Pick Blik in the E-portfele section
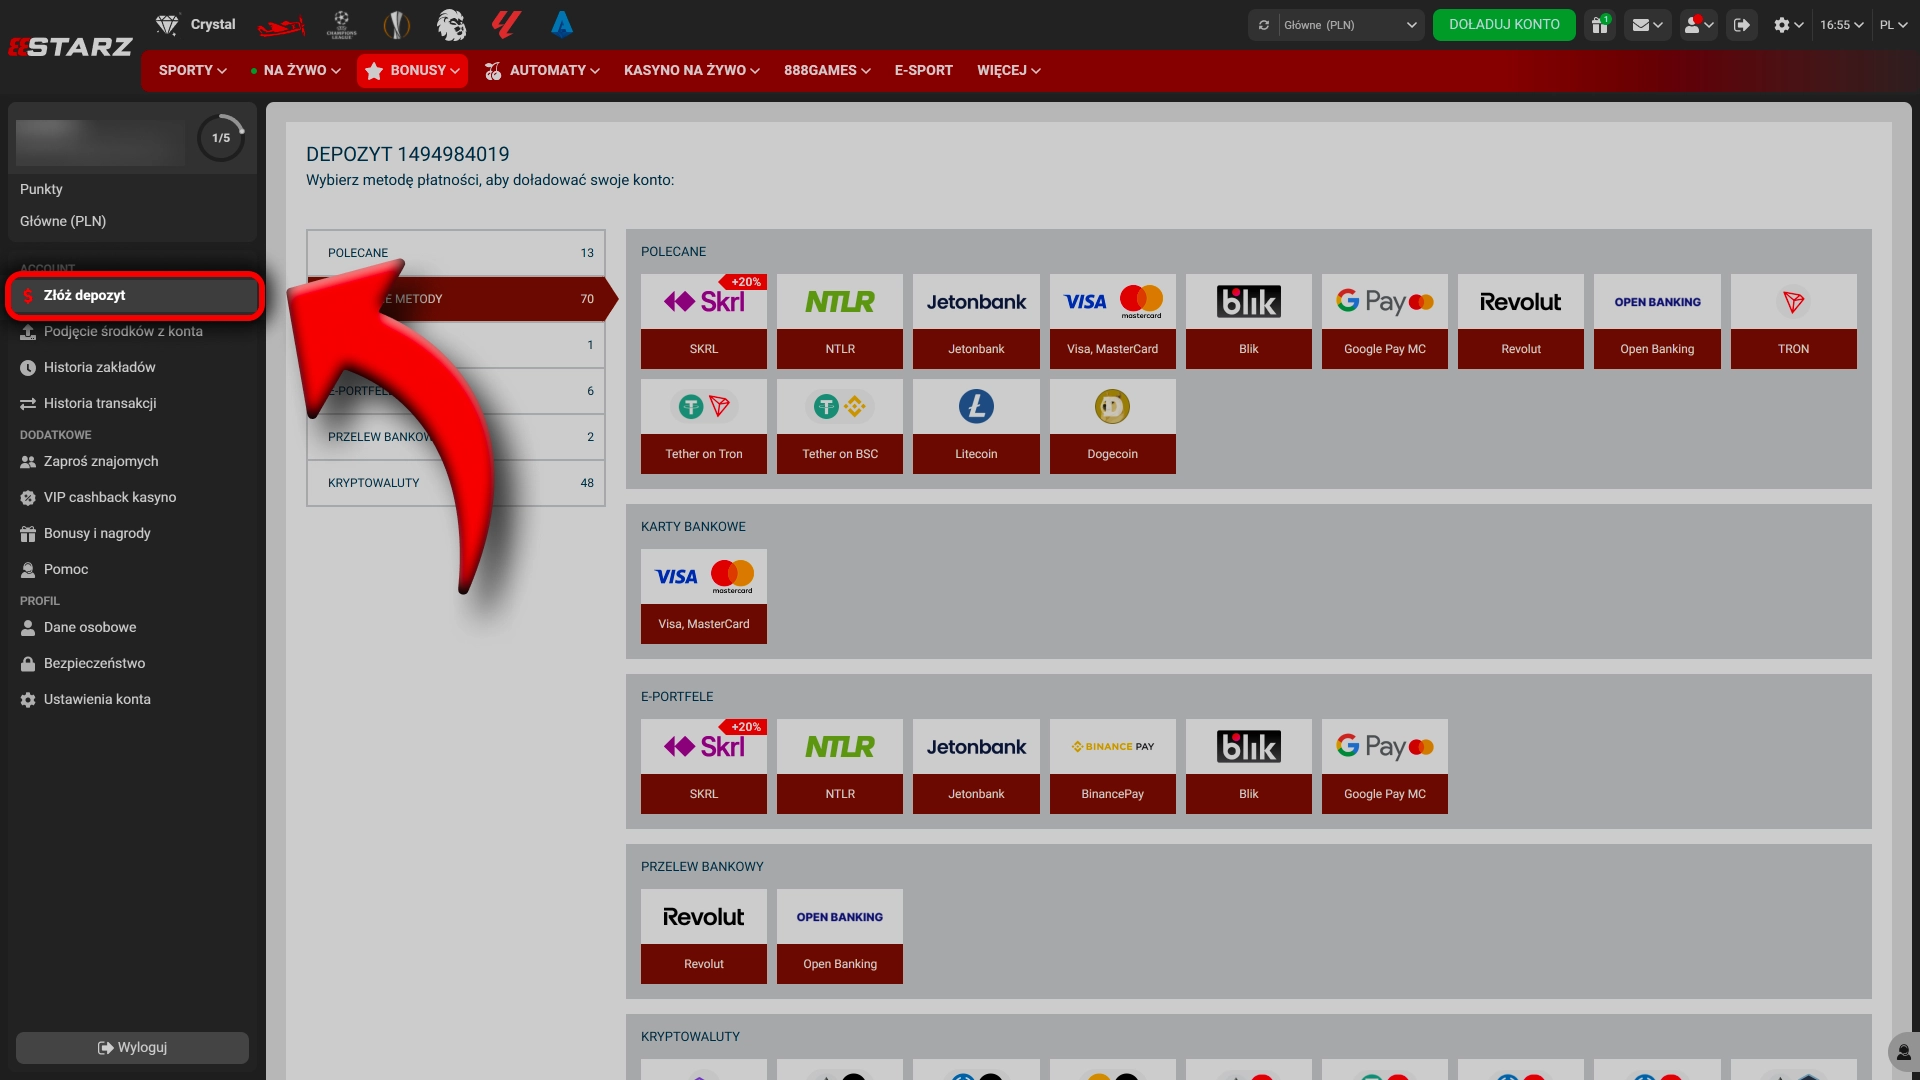 1248,766
